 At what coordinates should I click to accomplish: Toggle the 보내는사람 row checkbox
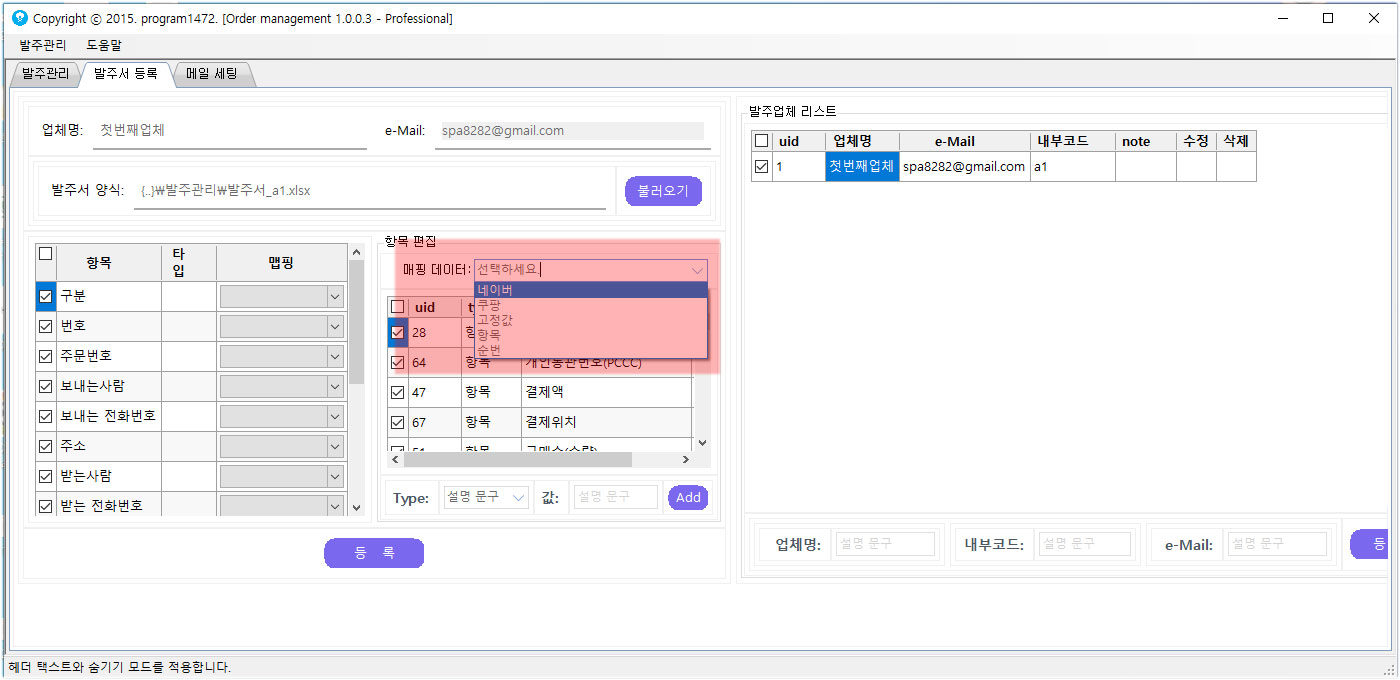(x=45, y=386)
